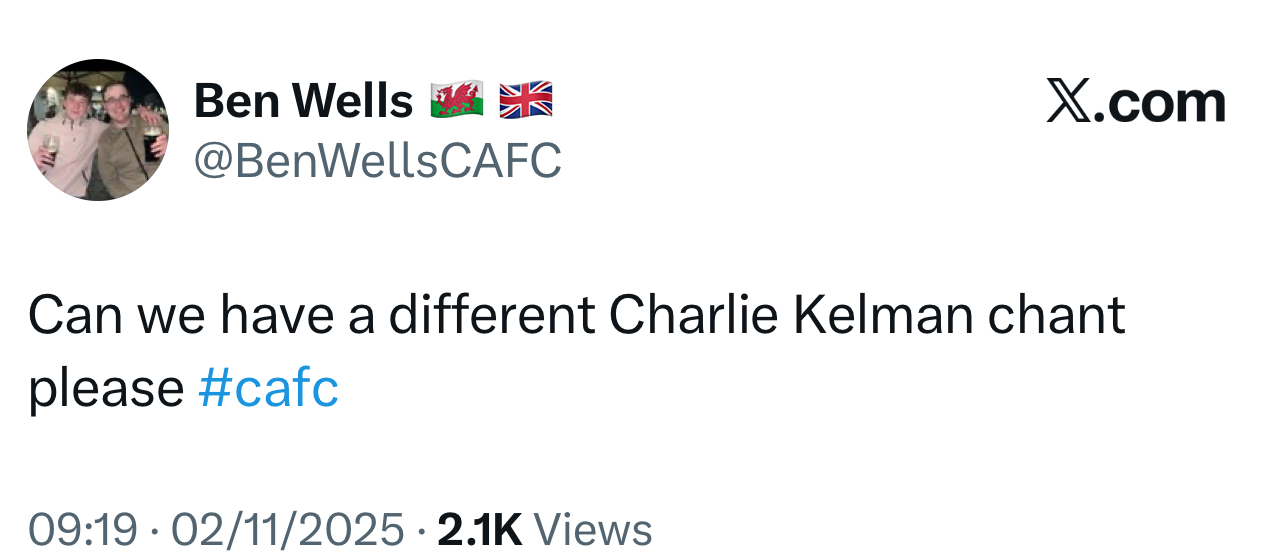Click the Union Jack flag emoji
The width and height of the screenshot is (1284, 554).
tap(526, 100)
